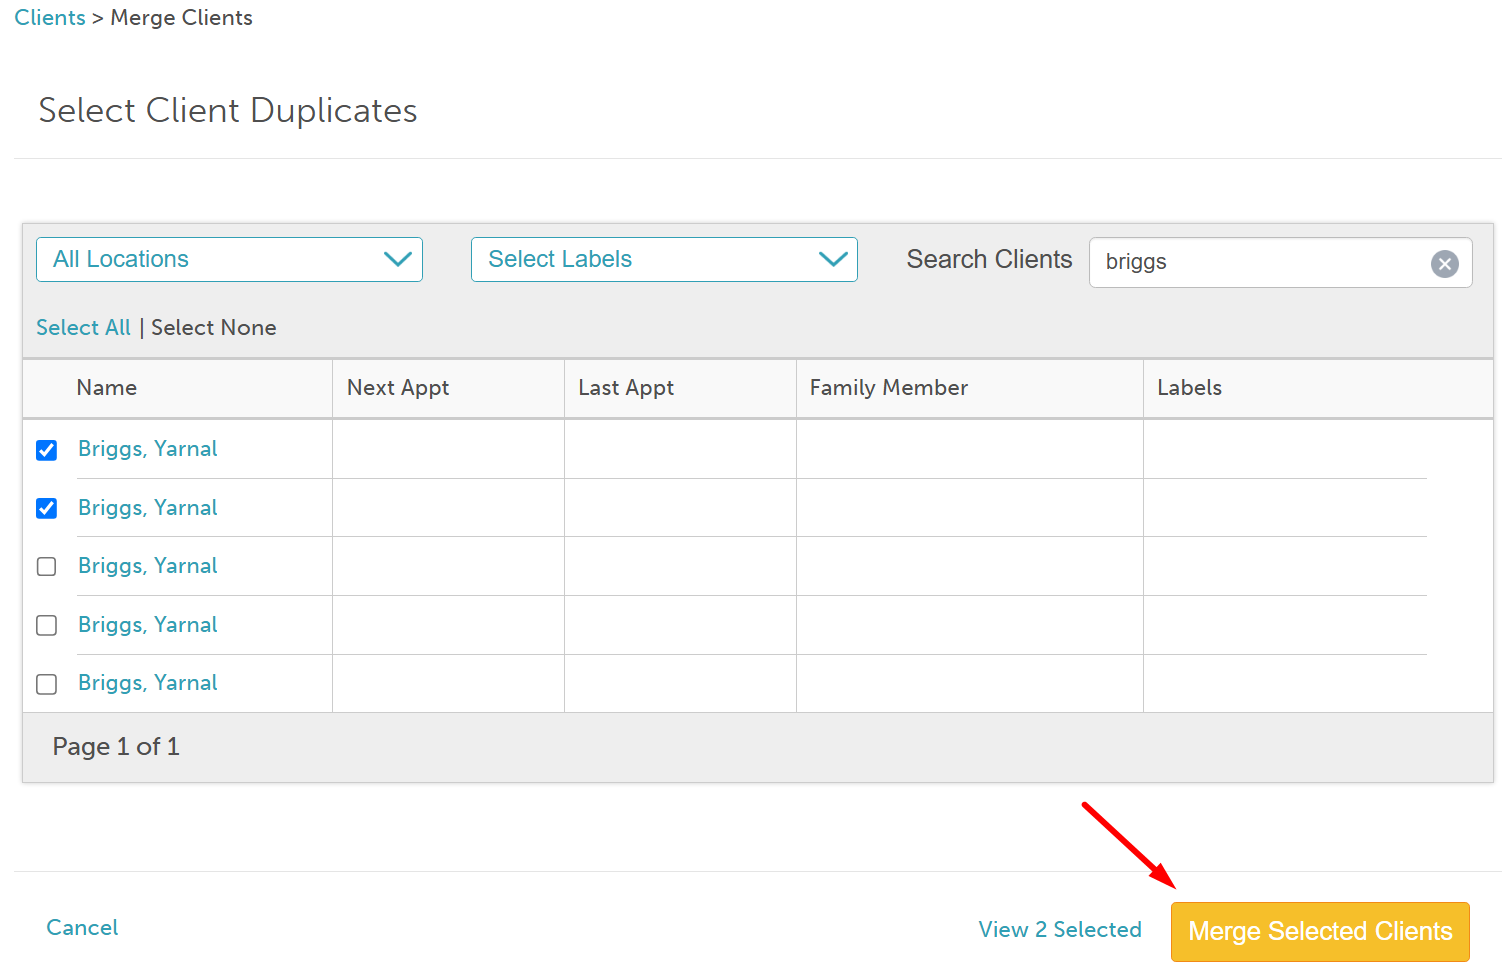
Task: Check the fifth Briggs, Yarnal row checkbox
Action: tap(46, 684)
